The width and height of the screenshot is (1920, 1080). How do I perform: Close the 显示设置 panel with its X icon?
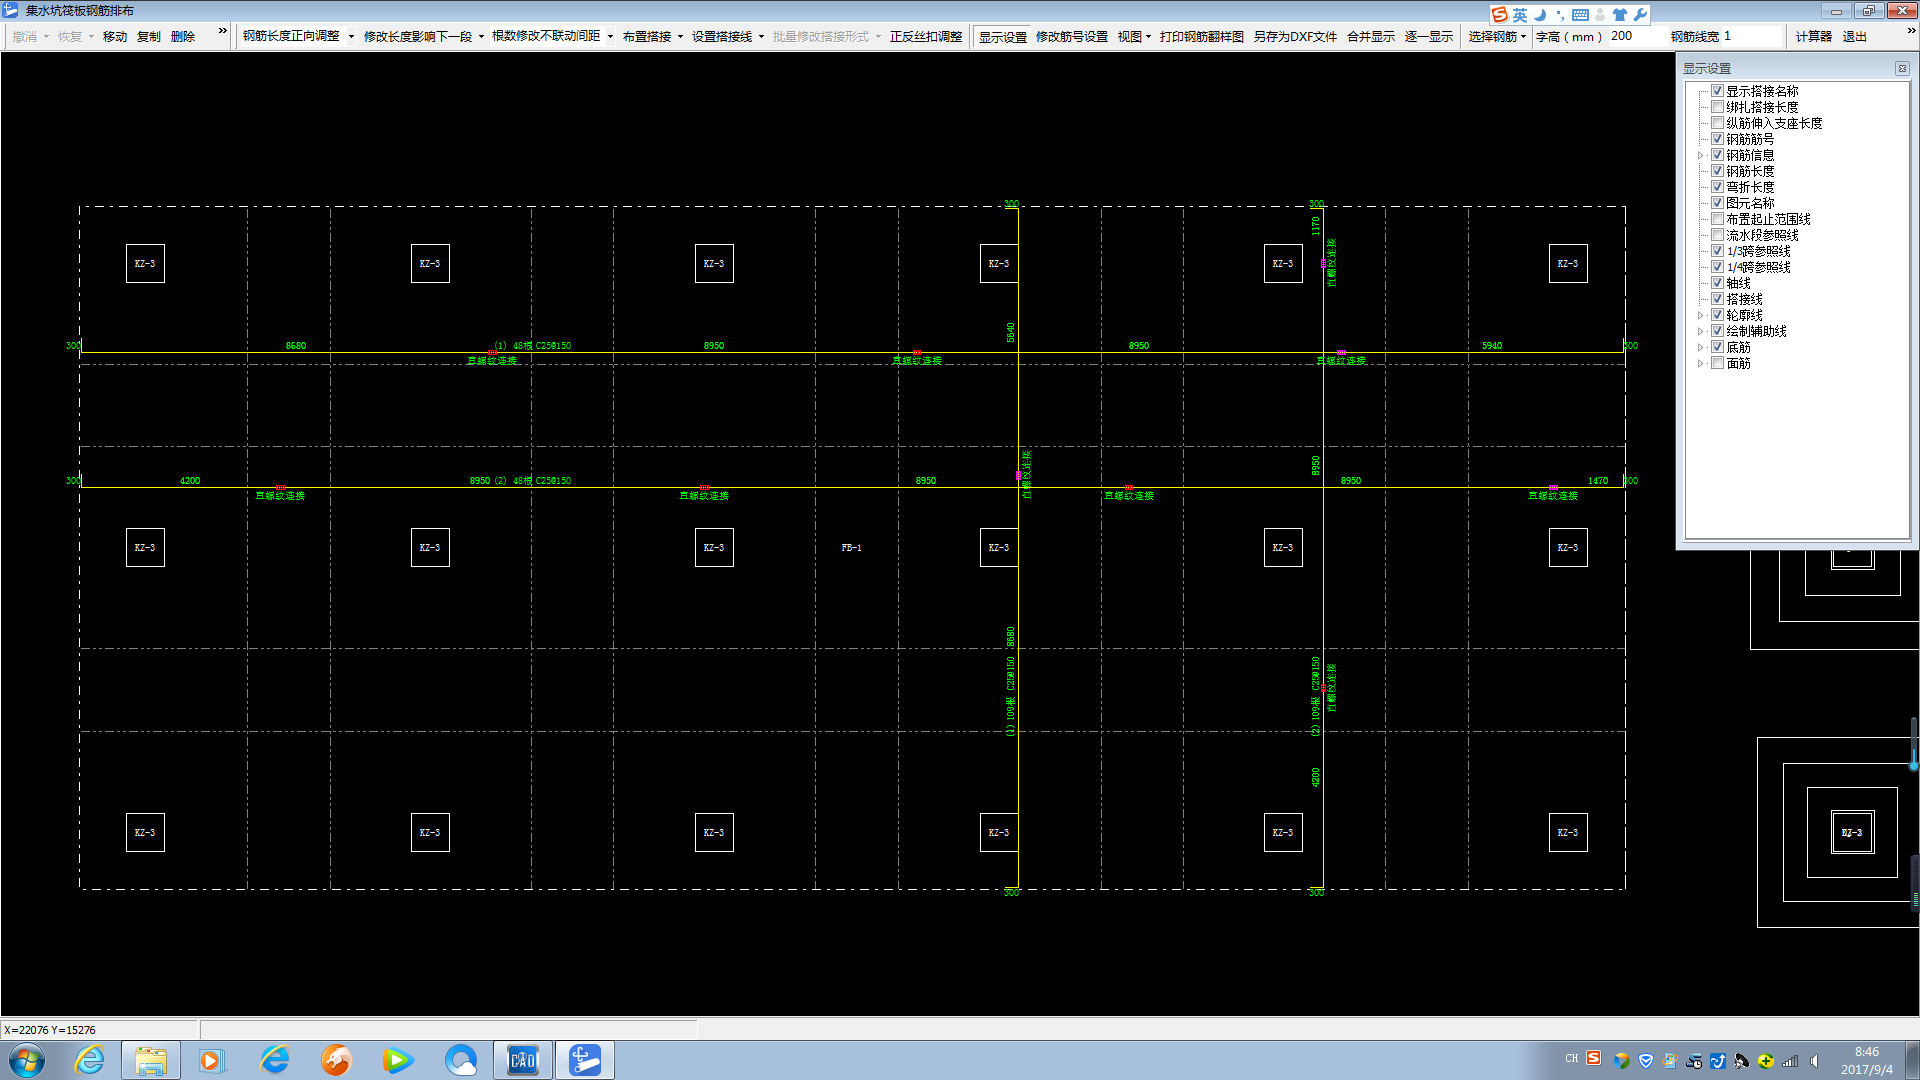pyautogui.click(x=1902, y=69)
